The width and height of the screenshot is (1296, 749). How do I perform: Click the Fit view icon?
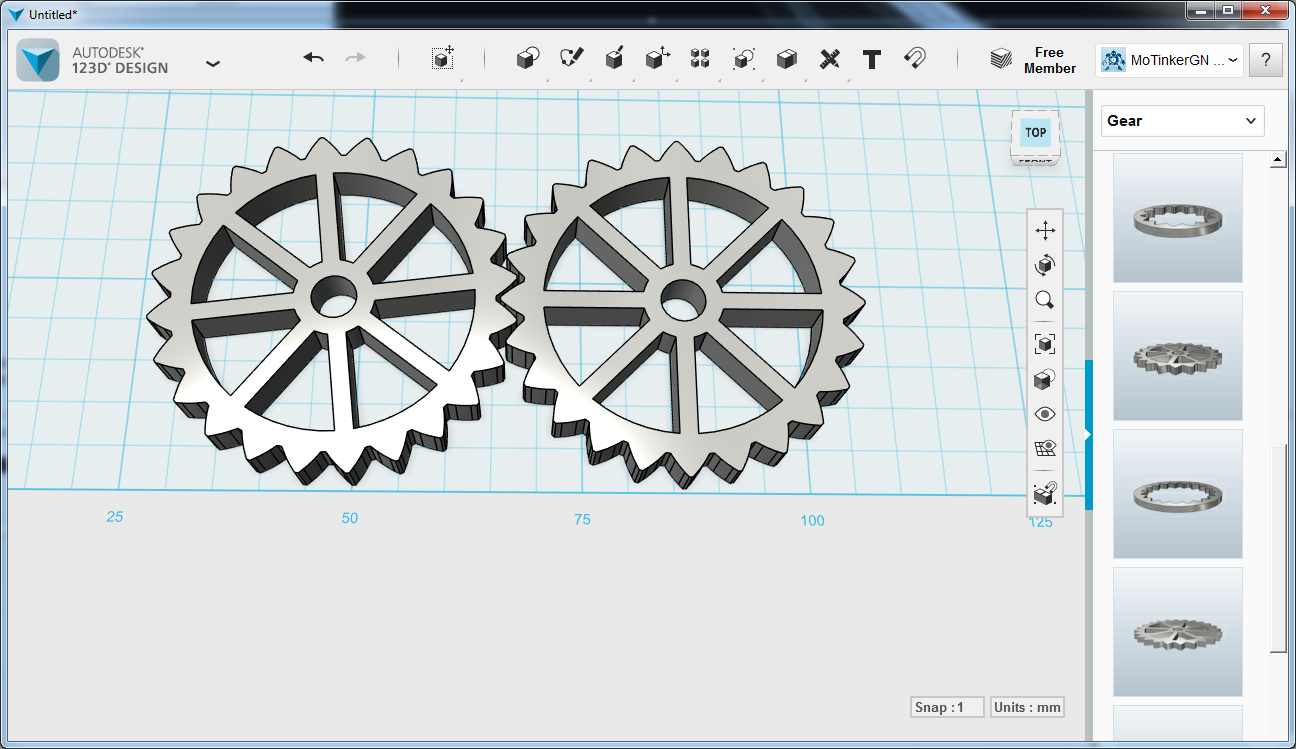pyautogui.click(x=1045, y=344)
